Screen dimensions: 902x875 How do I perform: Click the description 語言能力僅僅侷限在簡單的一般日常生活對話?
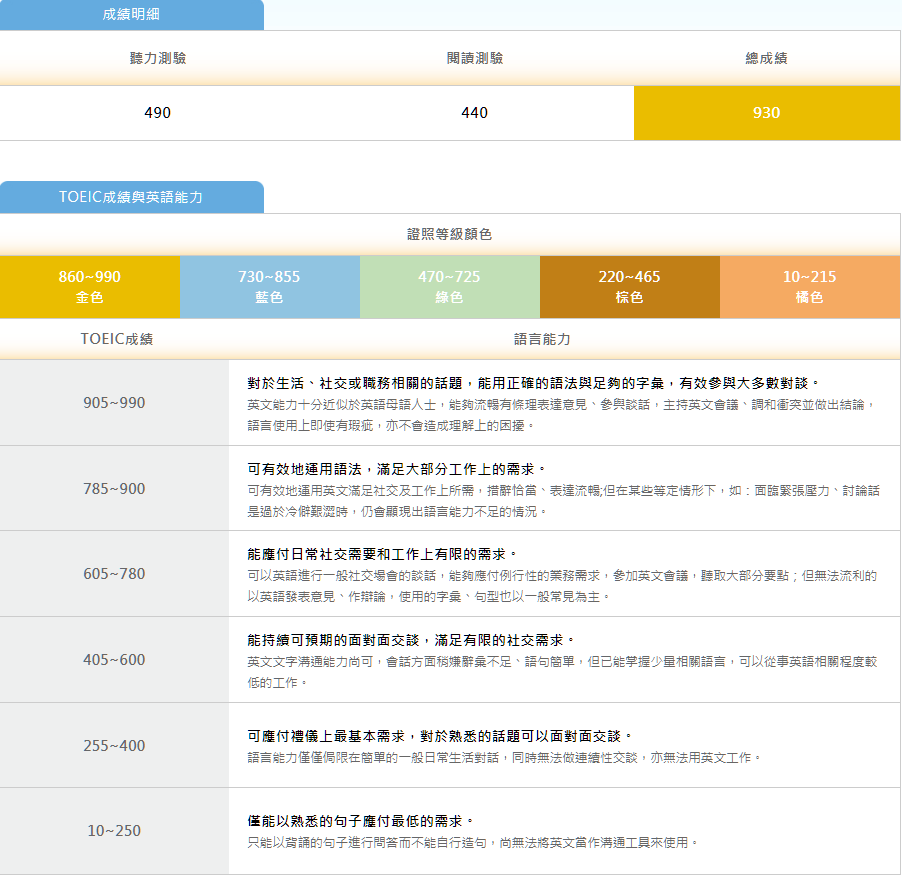click(x=504, y=758)
